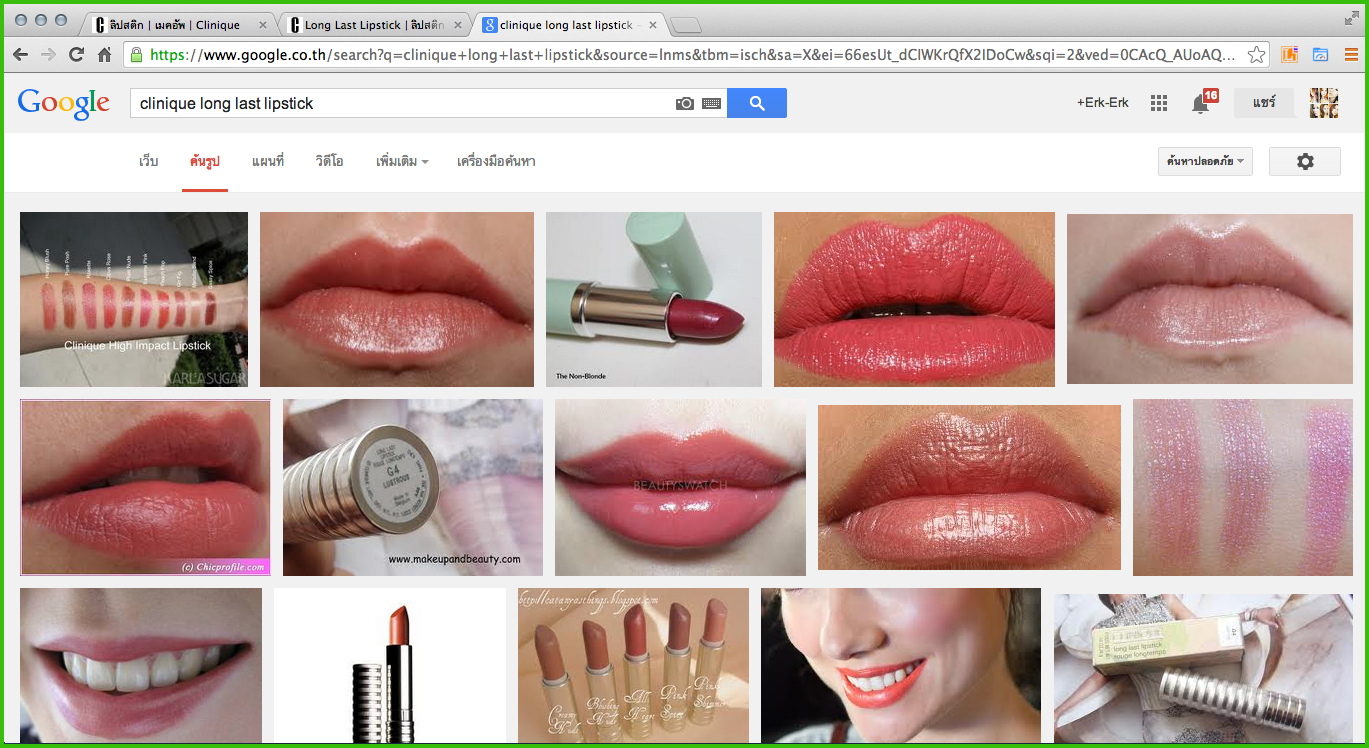
Task: Open the orange extension icon in toolbar
Action: point(1290,55)
